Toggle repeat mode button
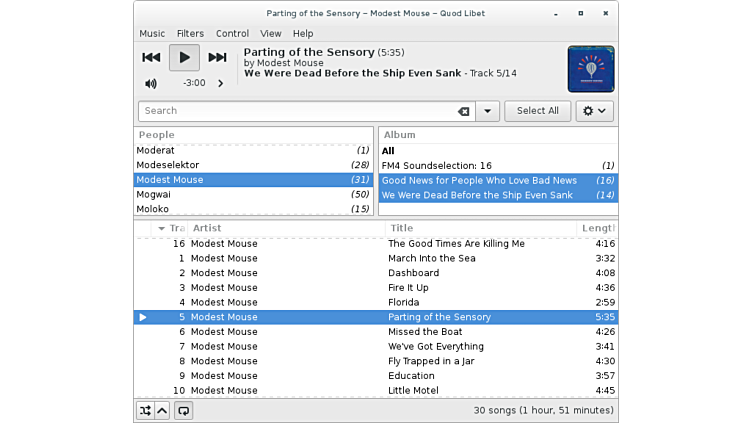The image size is (752, 423). 184,411
